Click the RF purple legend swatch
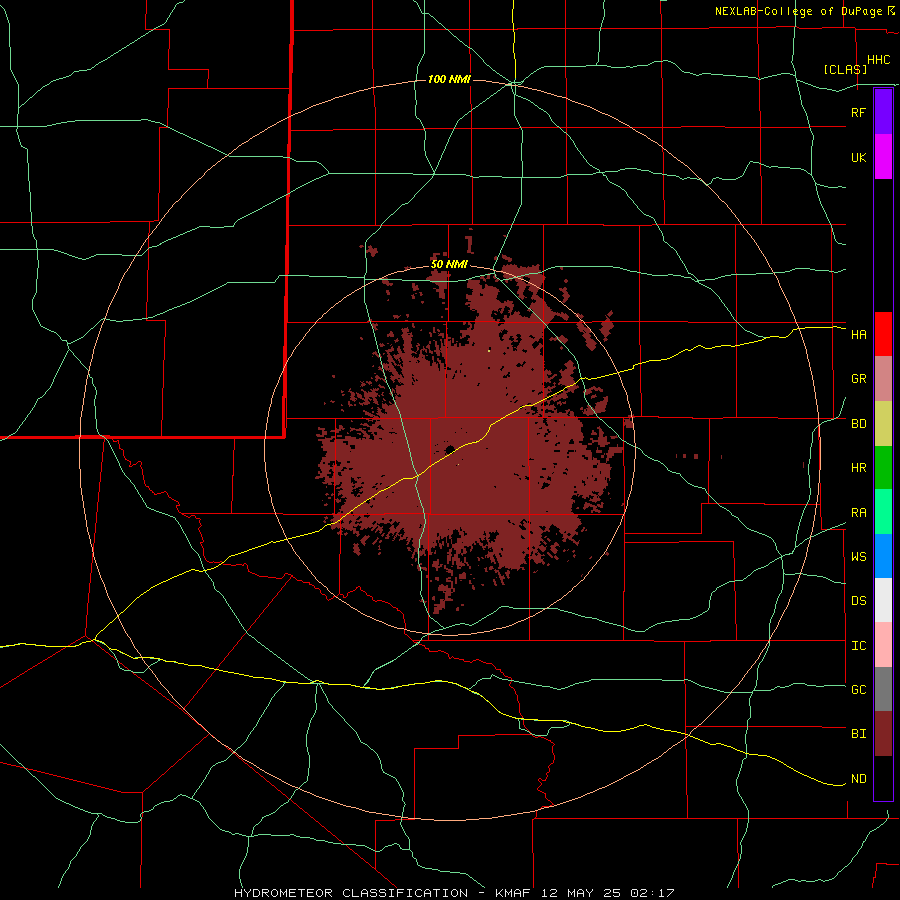This screenshot has width=900, height=900. [x=883, y=112]
